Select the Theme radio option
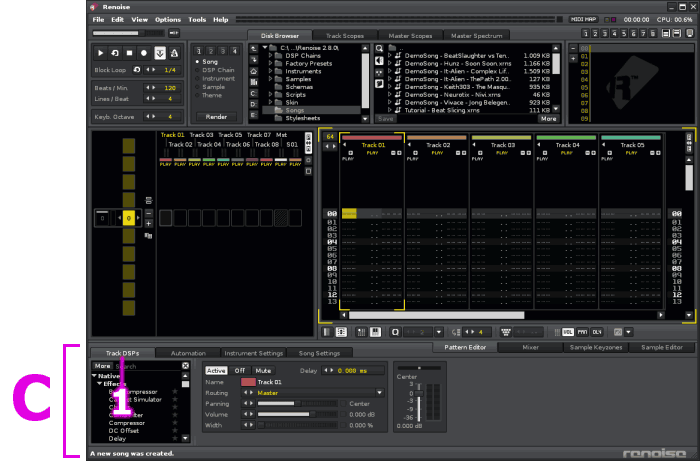This screenshot has width=700, height=461. pos(197,95)
